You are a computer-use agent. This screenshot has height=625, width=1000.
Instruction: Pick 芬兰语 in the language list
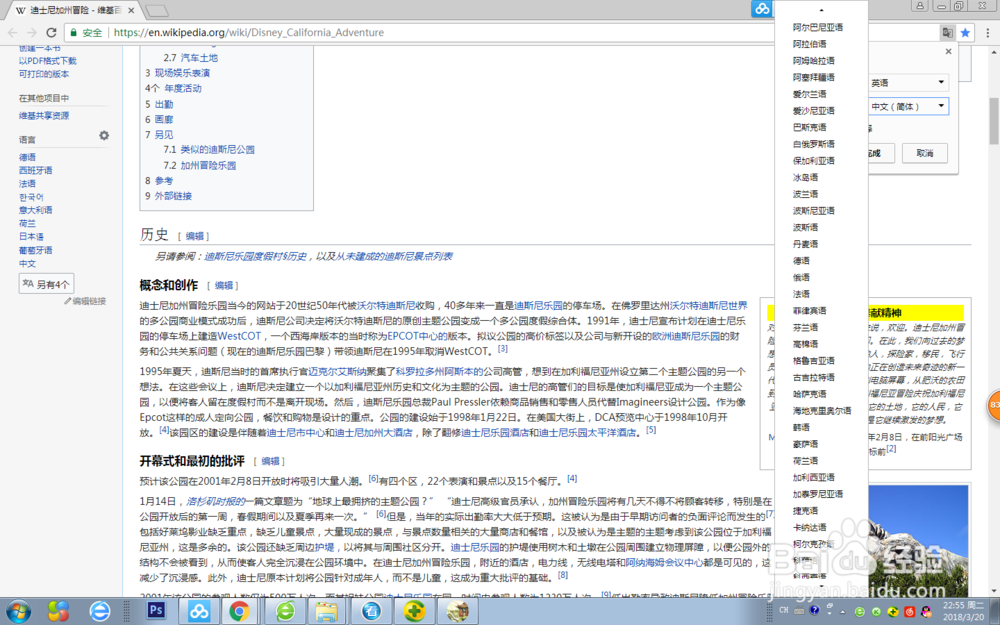click(805, 327)
